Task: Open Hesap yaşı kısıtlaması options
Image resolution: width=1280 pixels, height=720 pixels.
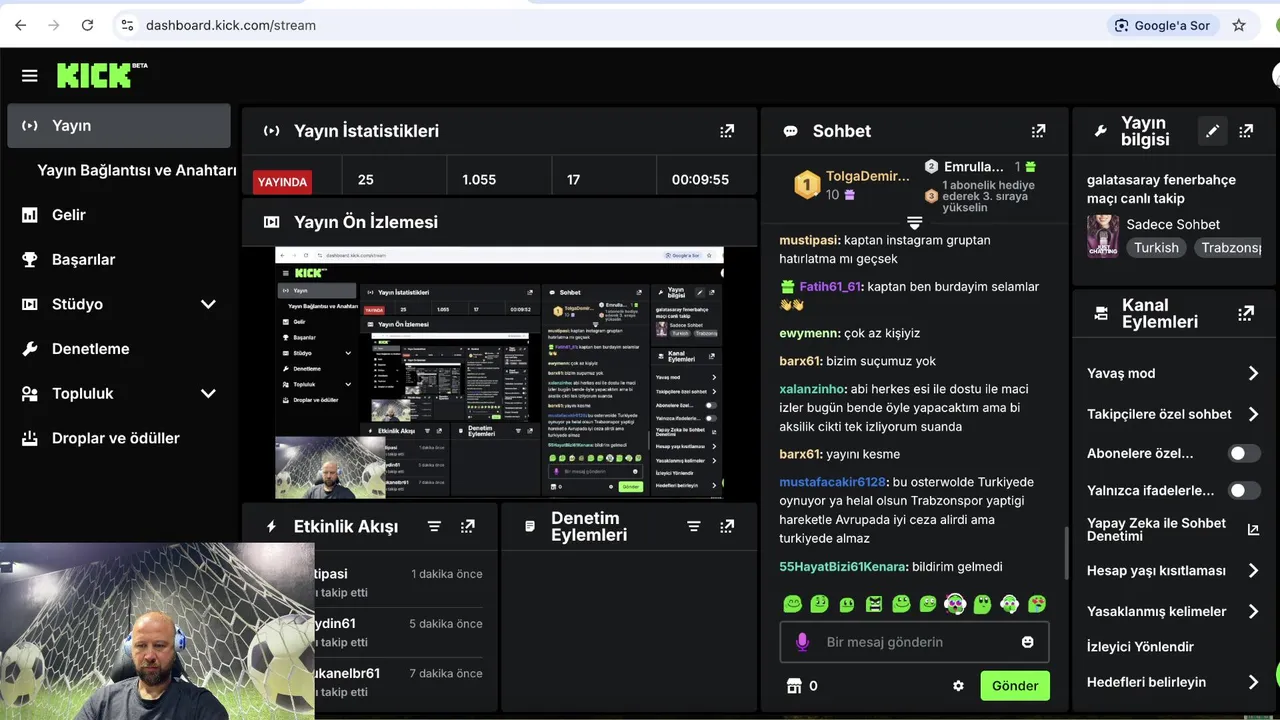Action: 1173,571
